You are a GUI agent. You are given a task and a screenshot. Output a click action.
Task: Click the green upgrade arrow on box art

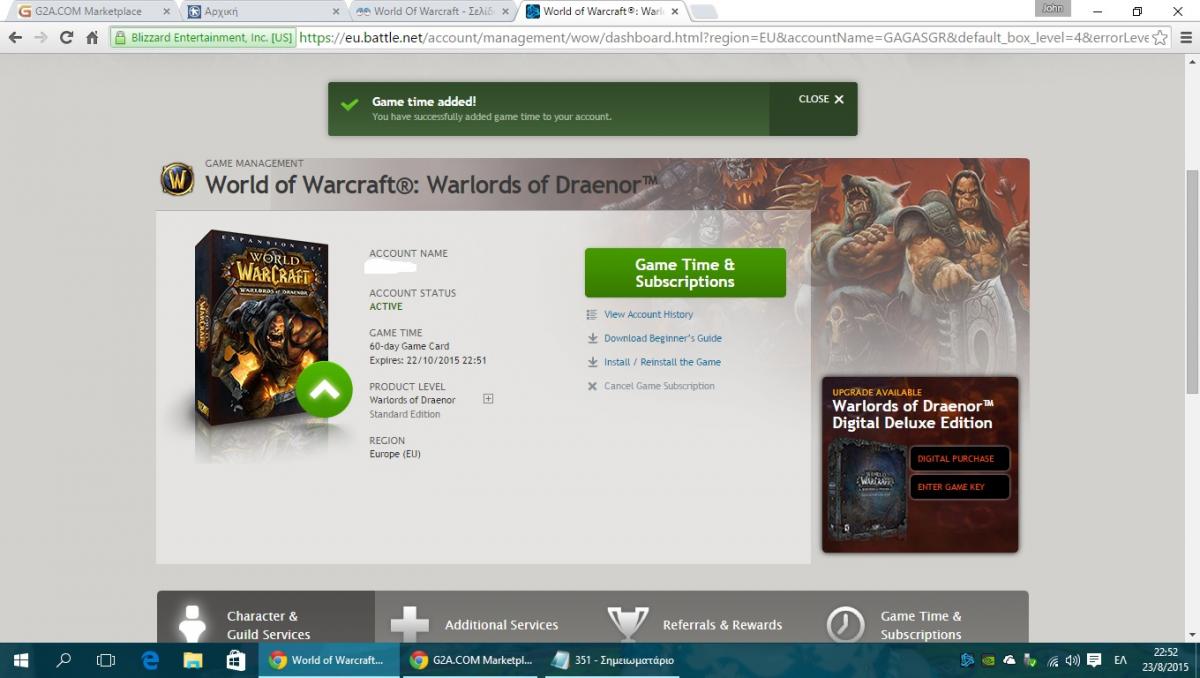click(x=324, y=390)
